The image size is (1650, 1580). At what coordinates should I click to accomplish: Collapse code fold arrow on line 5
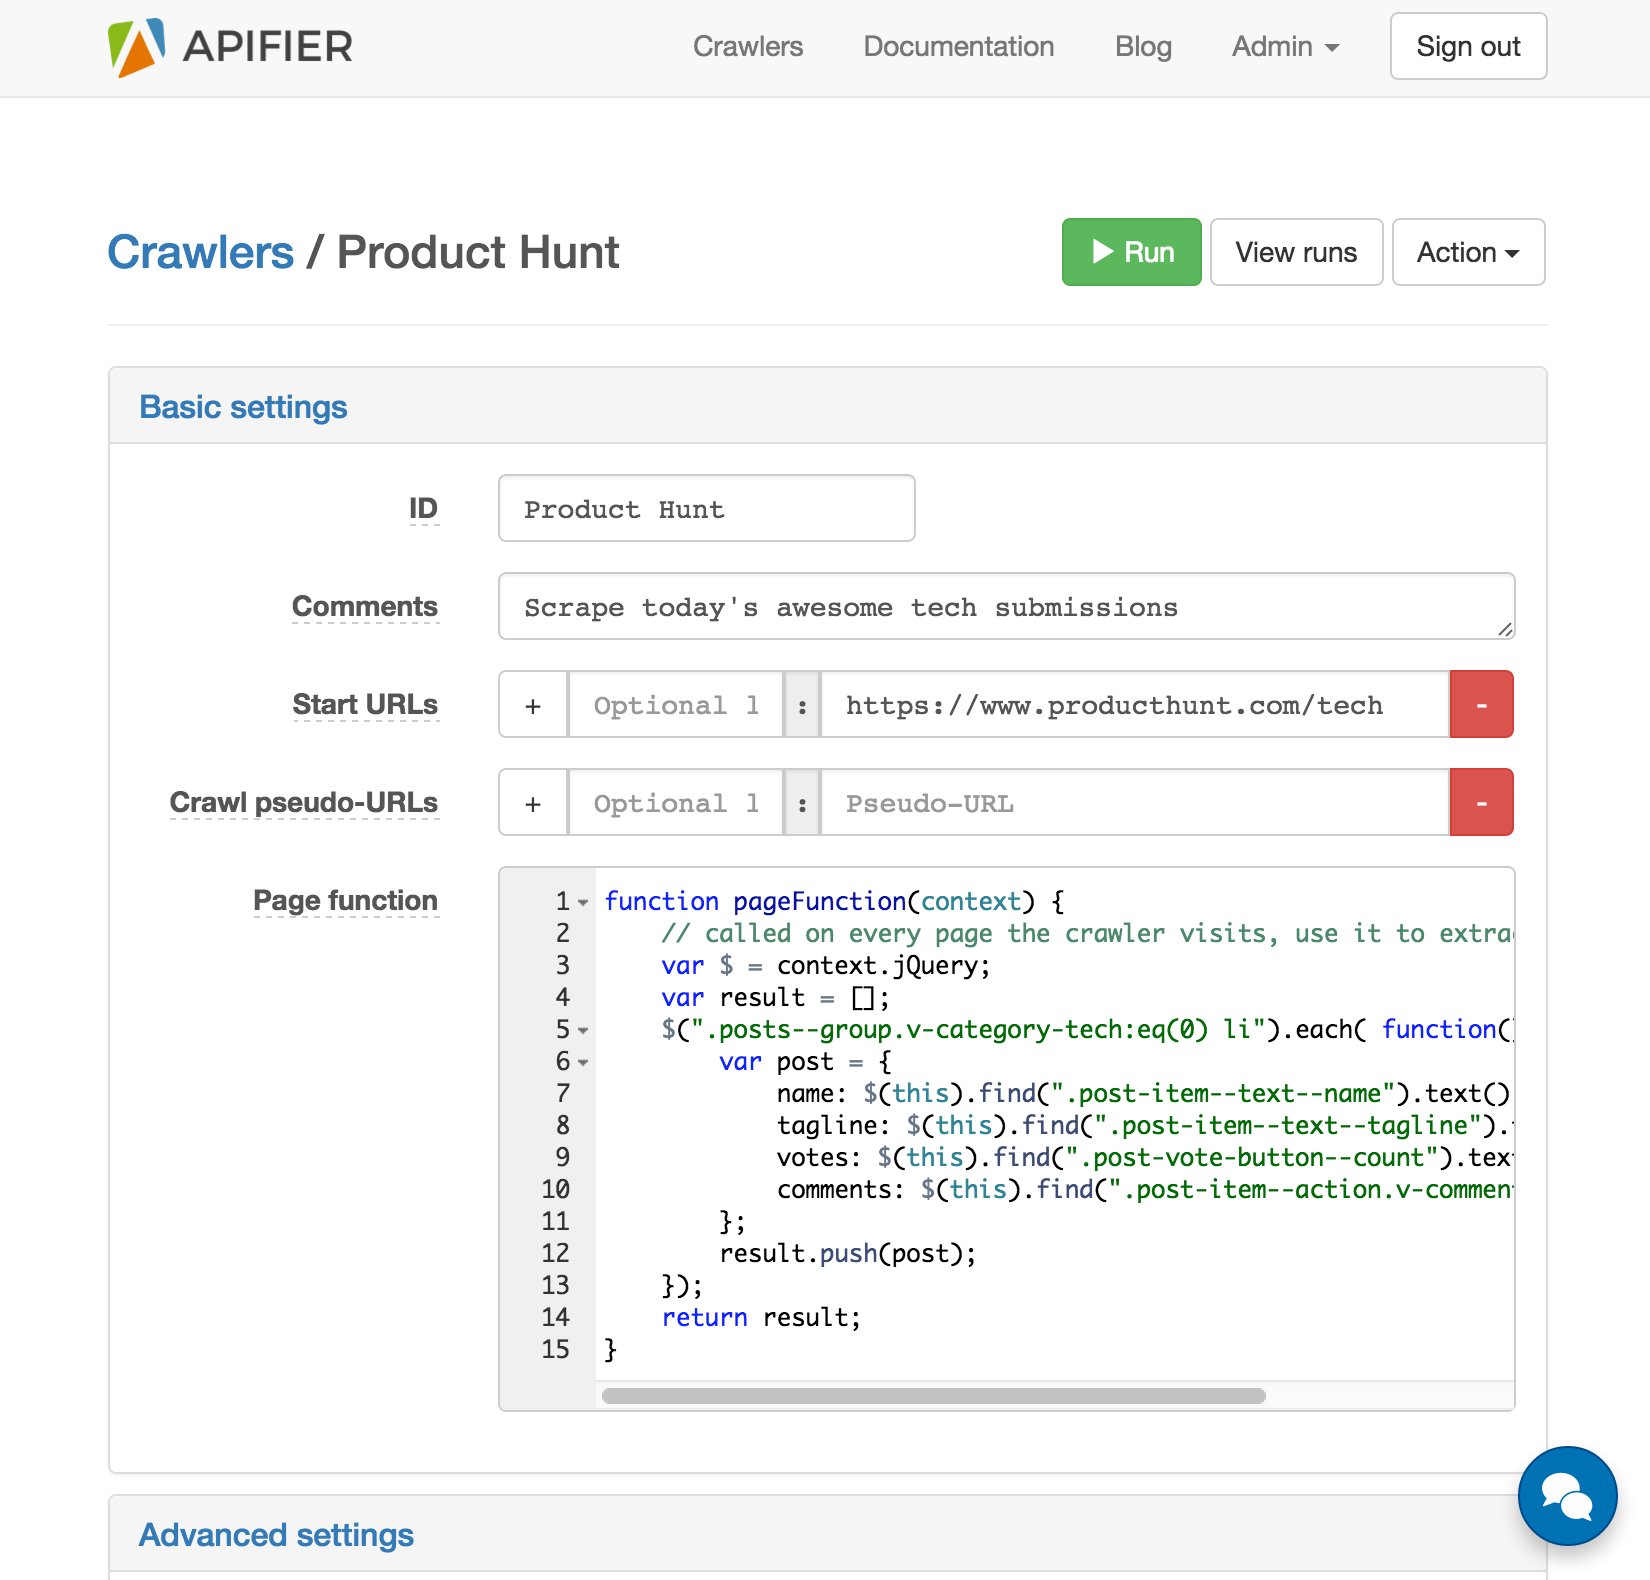click(583, 1030)
